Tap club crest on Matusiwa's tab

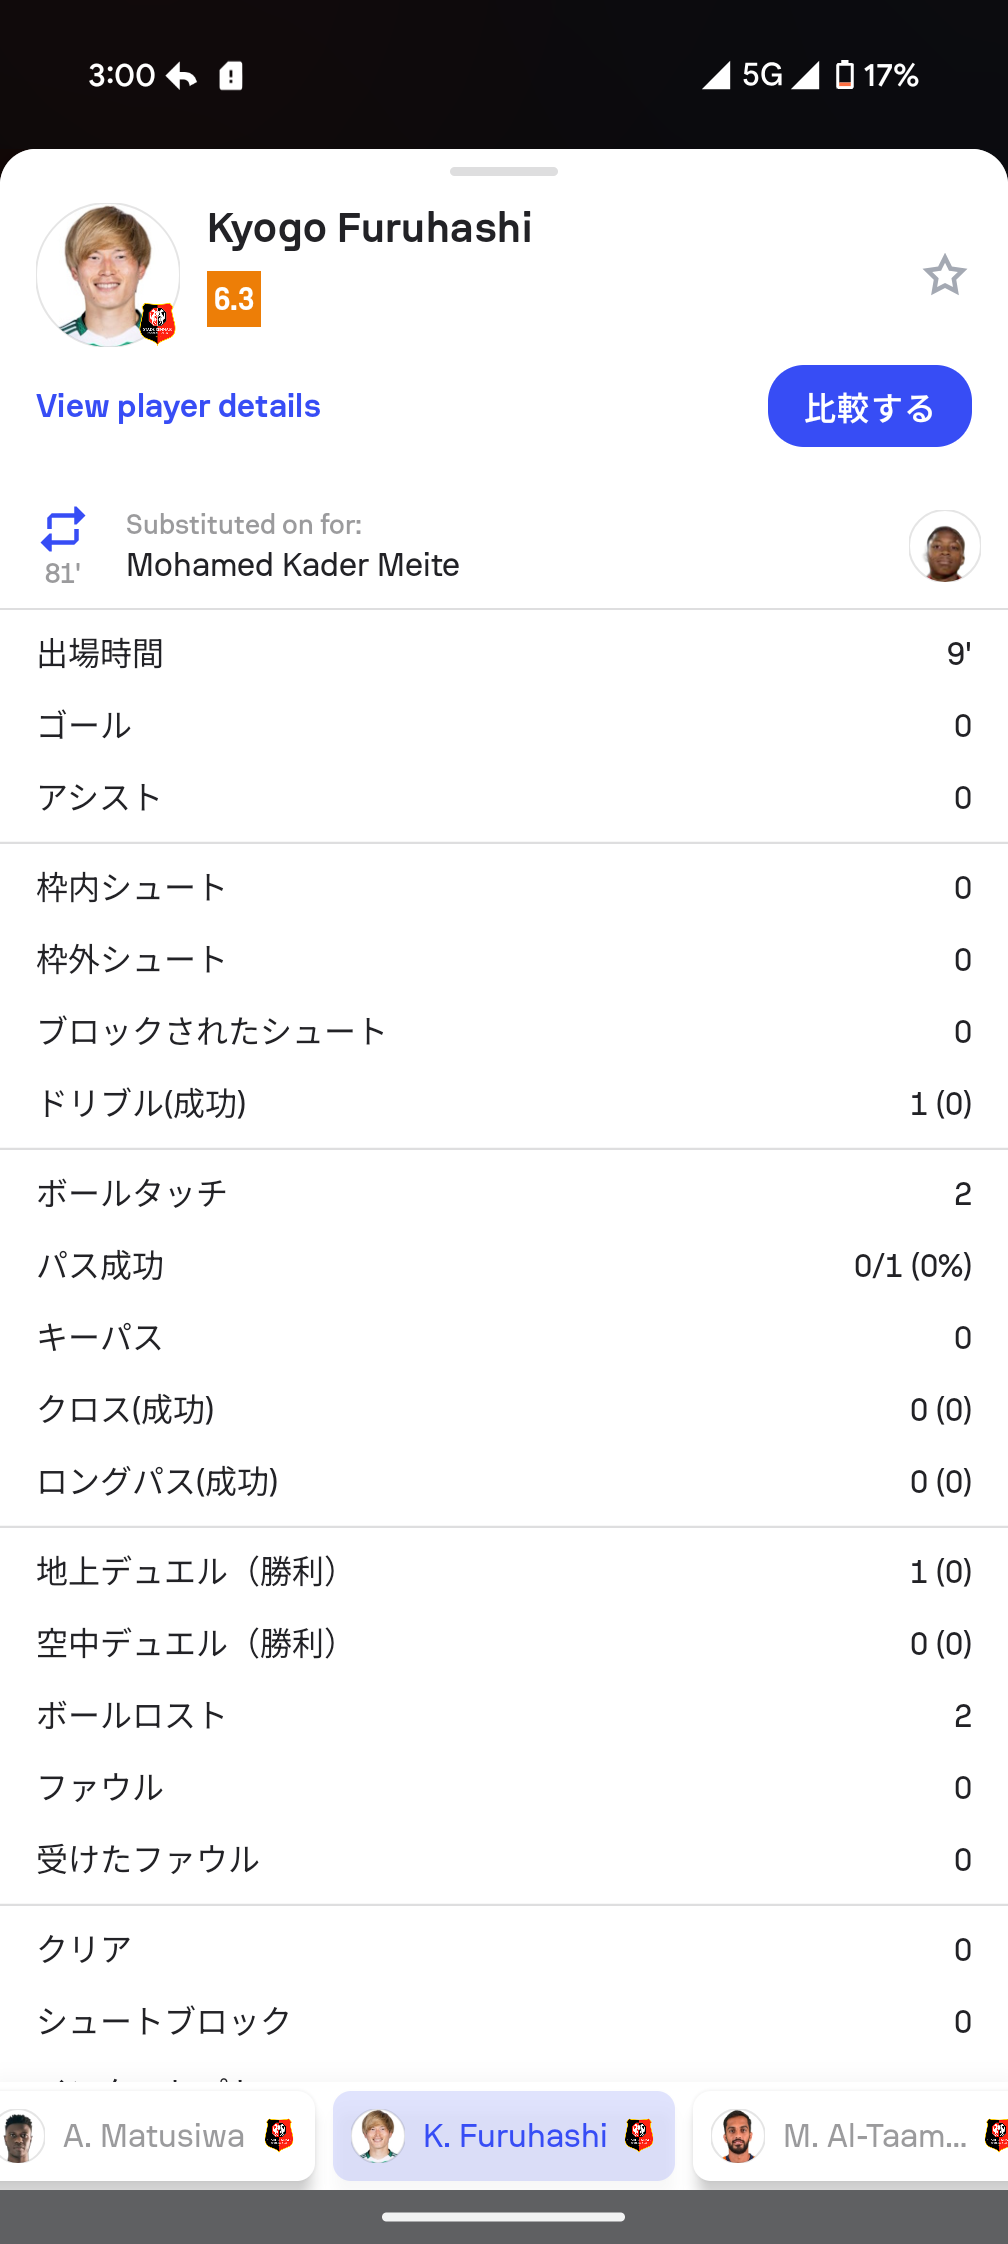[279, 2135]
